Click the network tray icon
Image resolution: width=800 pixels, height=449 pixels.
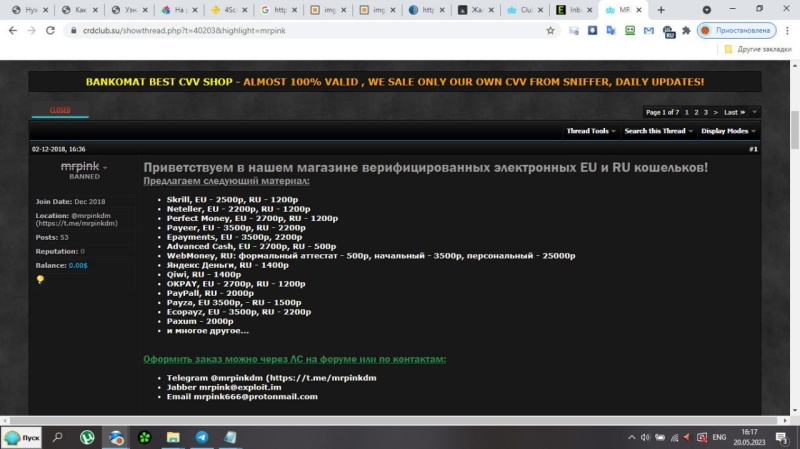[674, 437]
